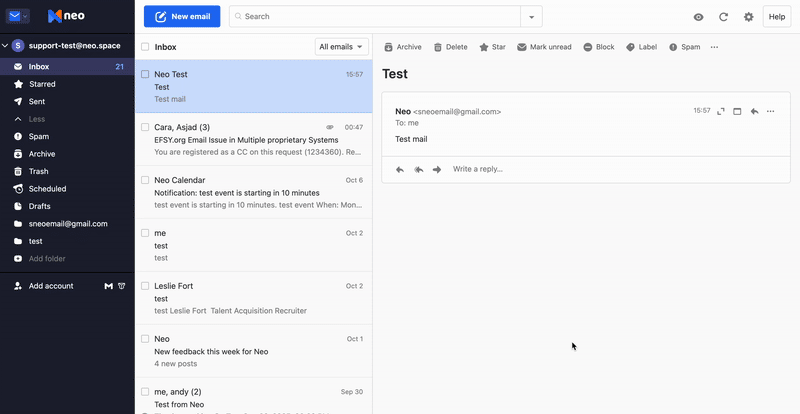The width and height of the screenshot is (800, 414).
Task: Tick the checkbox for me, andy email
Action: 145,392
